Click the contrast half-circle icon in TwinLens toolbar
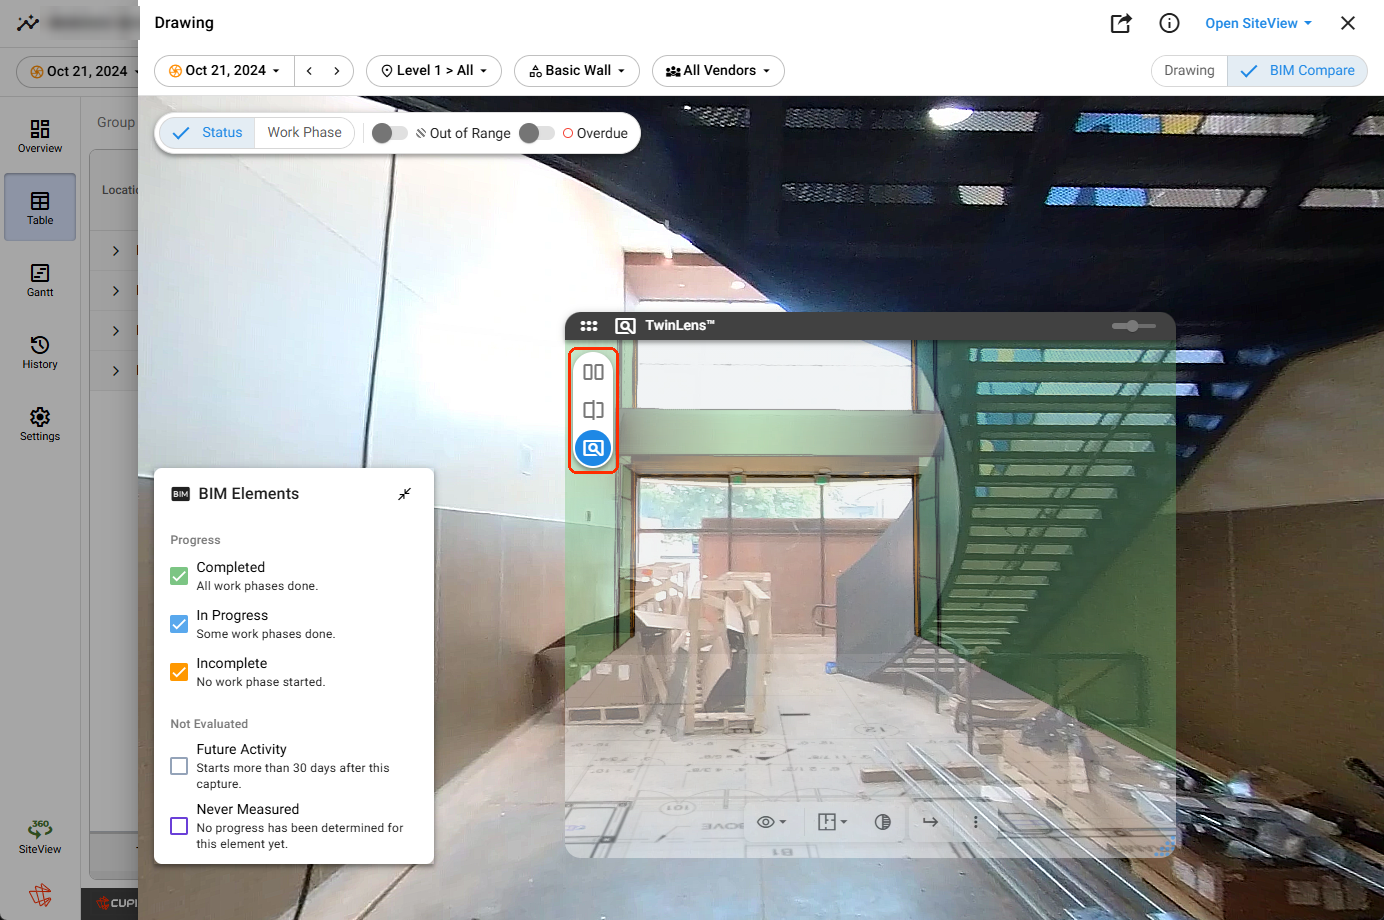The image size is (1384, 920). point(882,822)
